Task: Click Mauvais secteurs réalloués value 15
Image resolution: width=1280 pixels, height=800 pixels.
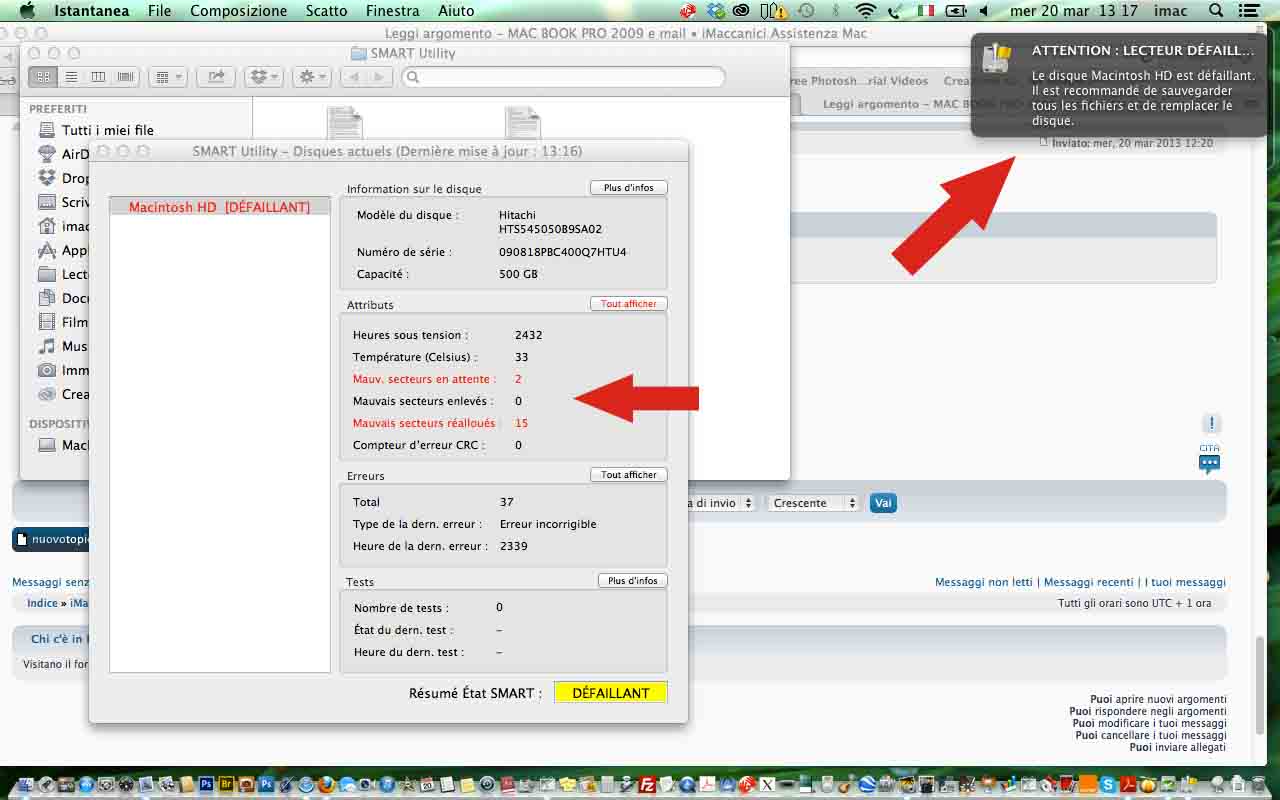Action: coord(521,423)
